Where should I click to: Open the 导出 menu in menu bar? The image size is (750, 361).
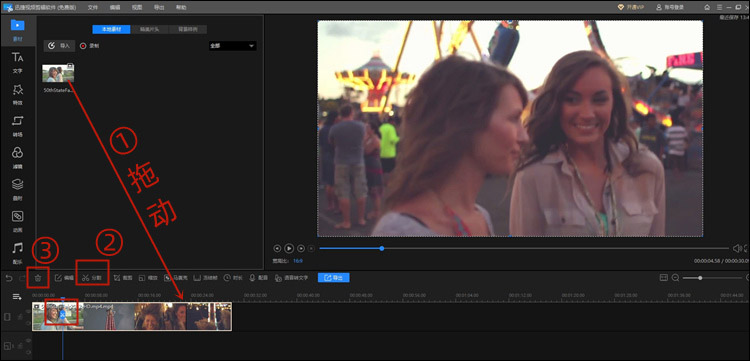click(159, 7)
